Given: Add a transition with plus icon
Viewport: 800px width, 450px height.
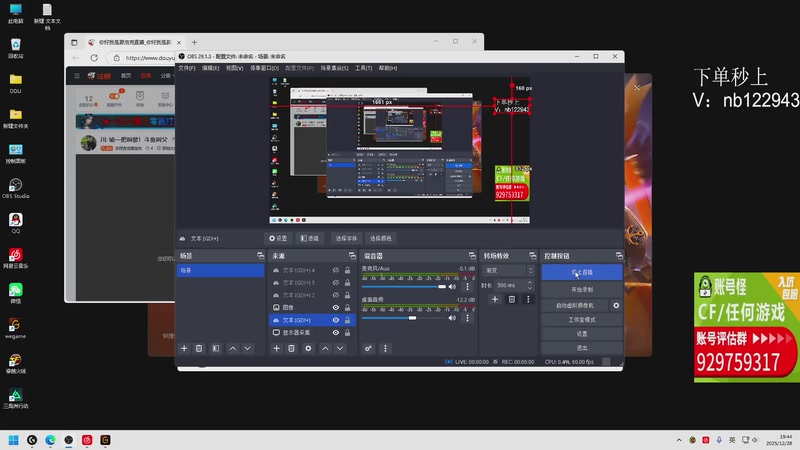Looking at the screenshot, I should [x=494, y=299].
